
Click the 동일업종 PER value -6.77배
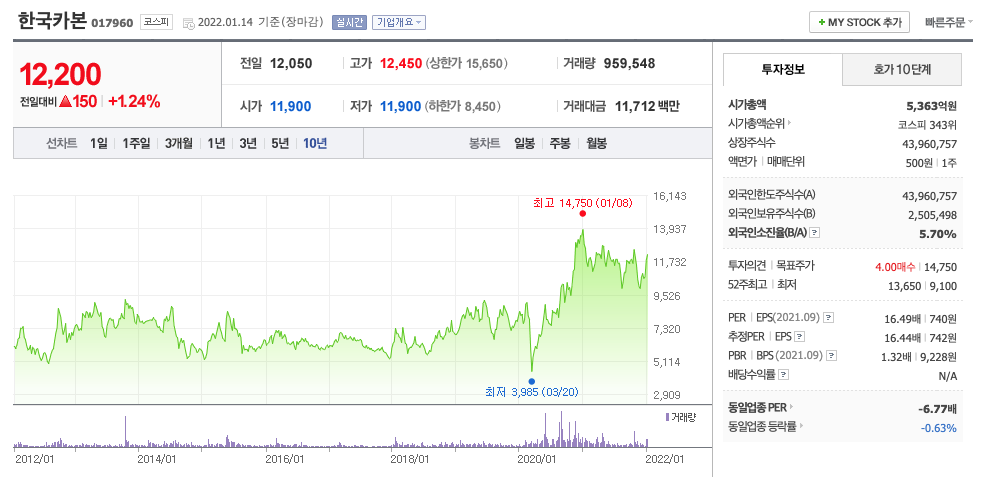click(x=937, y=409)
